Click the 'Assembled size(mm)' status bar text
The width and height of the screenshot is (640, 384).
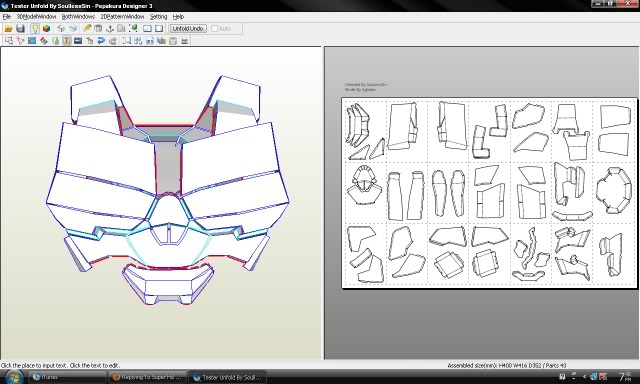click(507, 365)
